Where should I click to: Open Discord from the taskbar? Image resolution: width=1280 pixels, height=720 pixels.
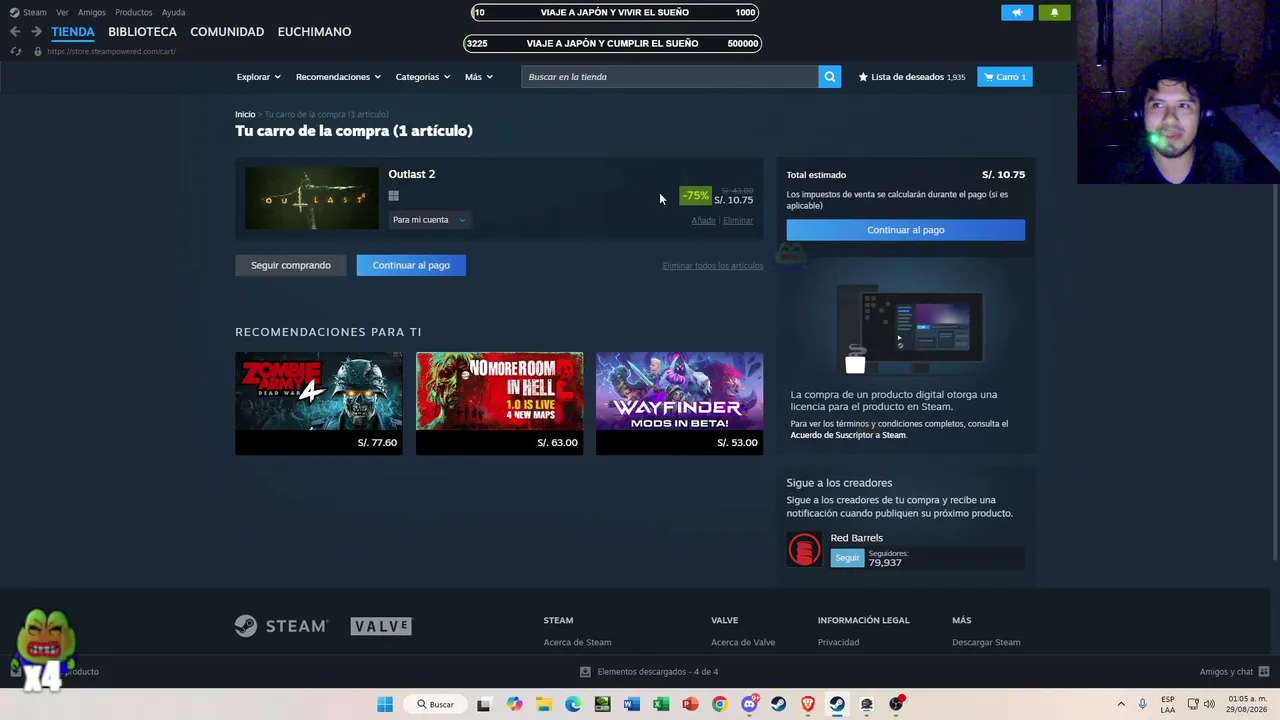tap(749, 704)
